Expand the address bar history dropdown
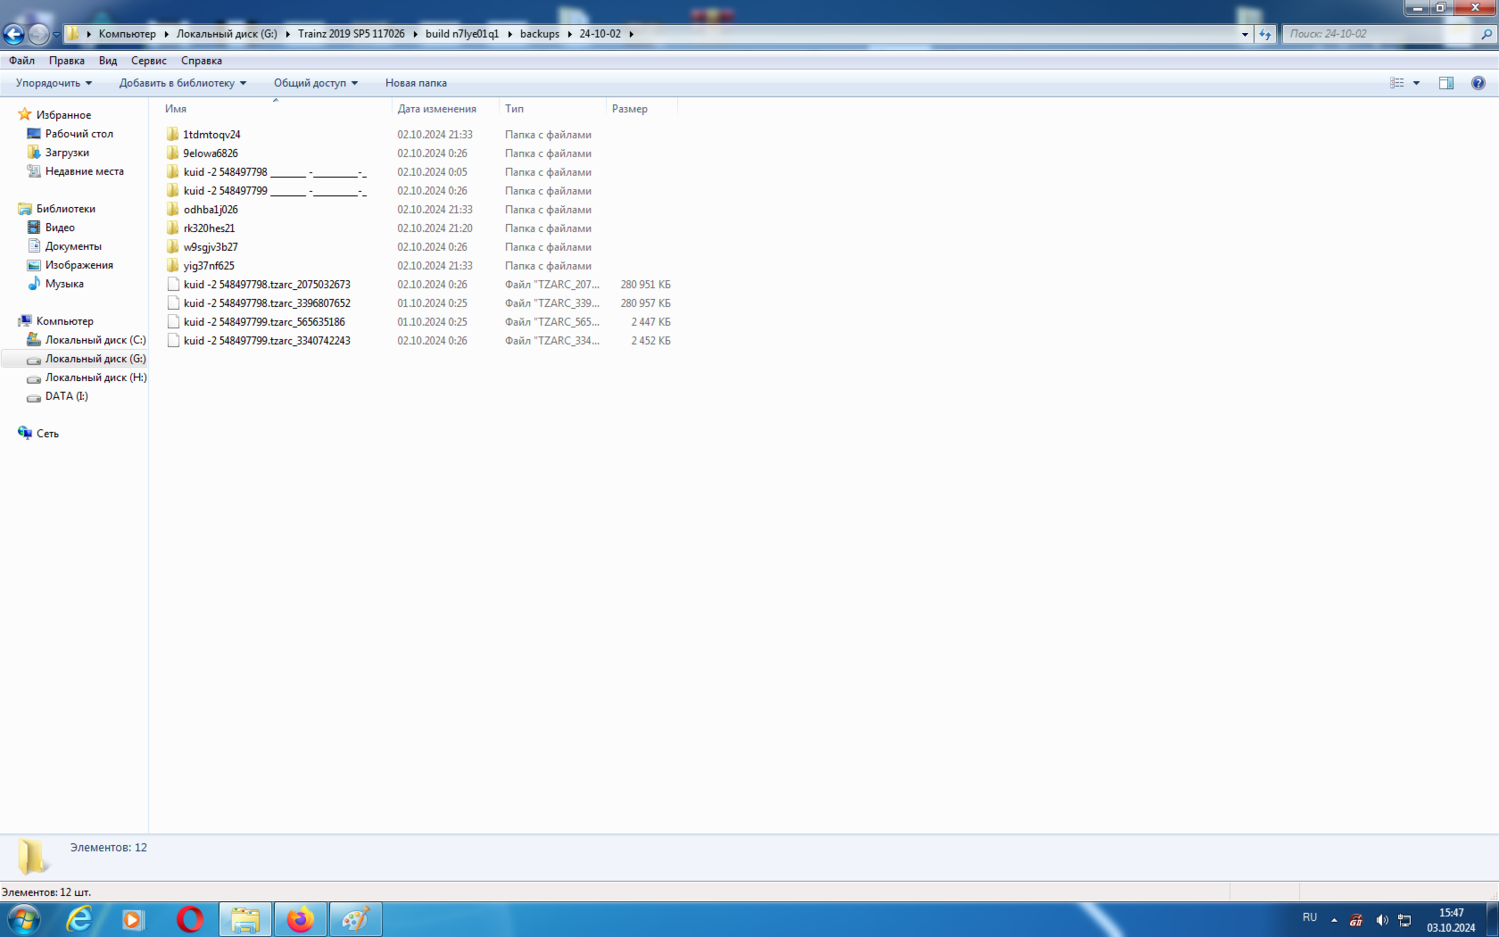The image size is (1499, 937). coord(1245,34)
